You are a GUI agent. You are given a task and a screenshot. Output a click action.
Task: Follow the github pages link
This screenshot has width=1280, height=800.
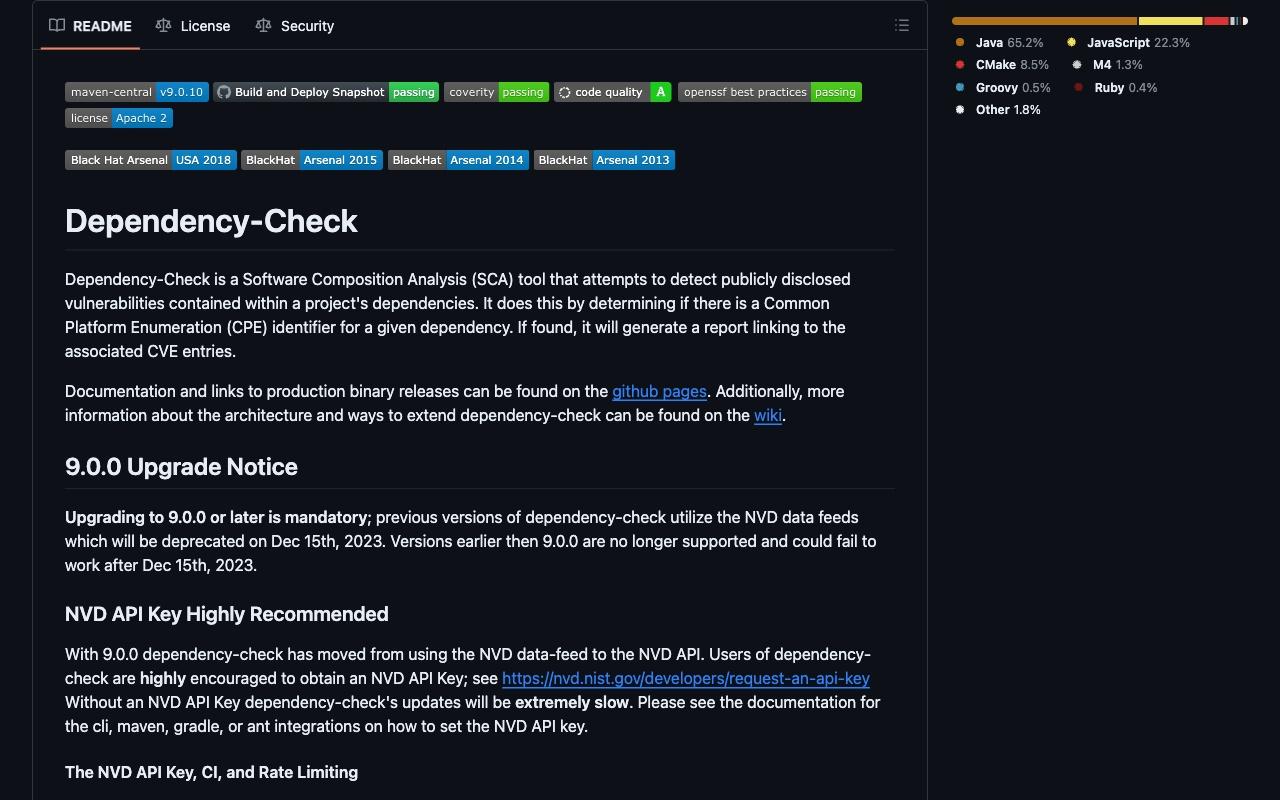(659, 391)
